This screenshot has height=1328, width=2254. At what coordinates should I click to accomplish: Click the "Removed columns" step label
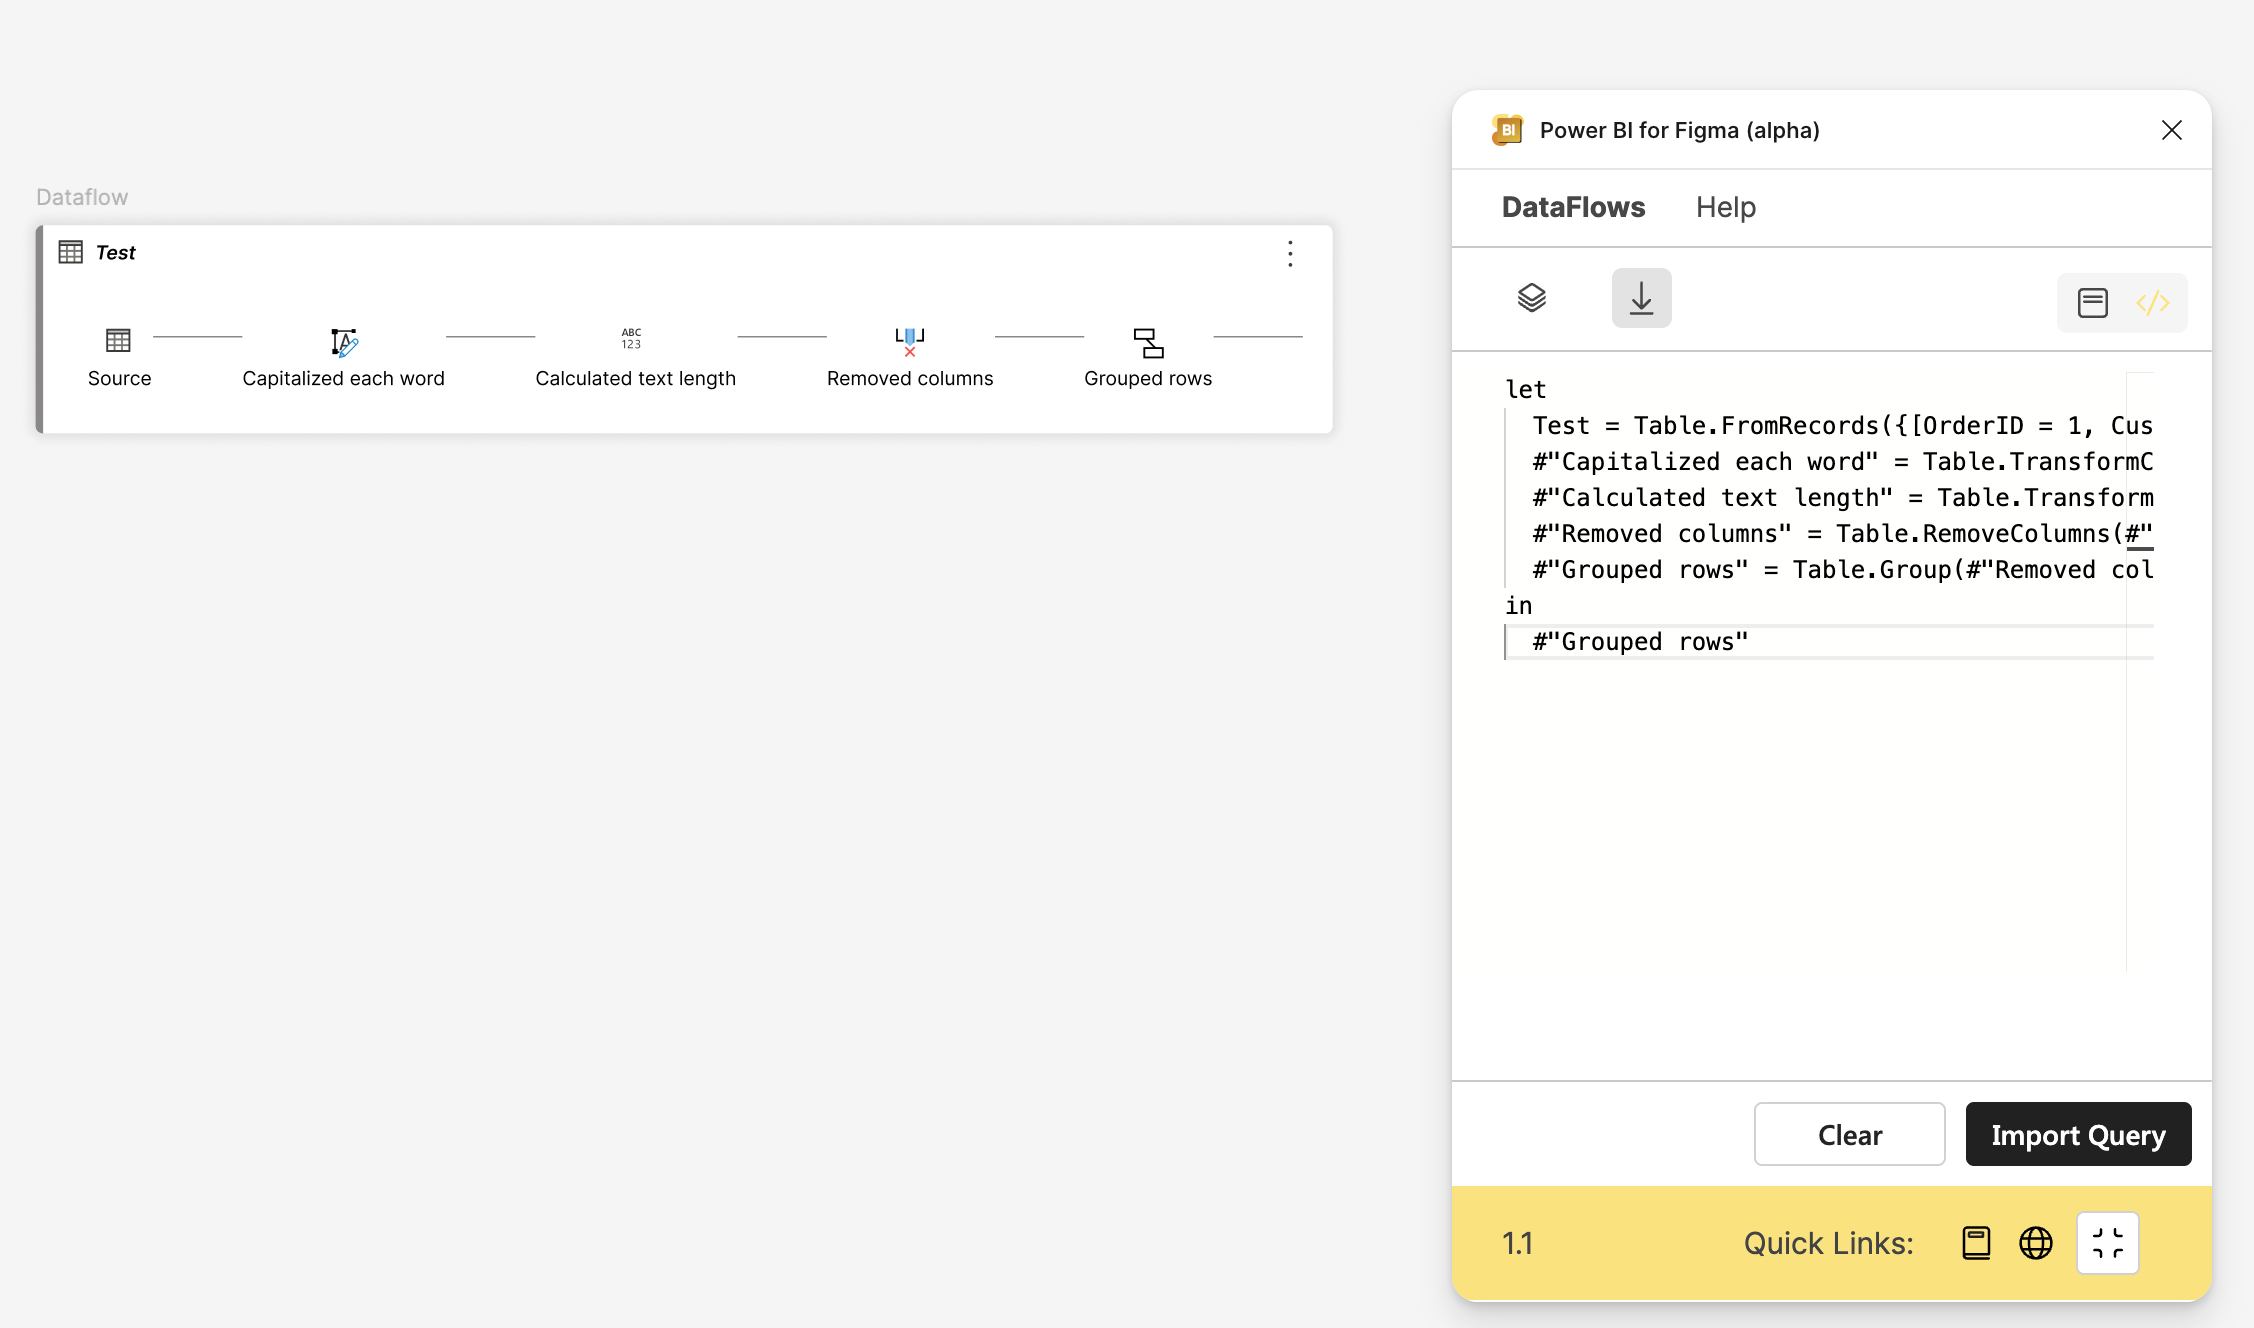pyautogui.click(x=910, y=378)
